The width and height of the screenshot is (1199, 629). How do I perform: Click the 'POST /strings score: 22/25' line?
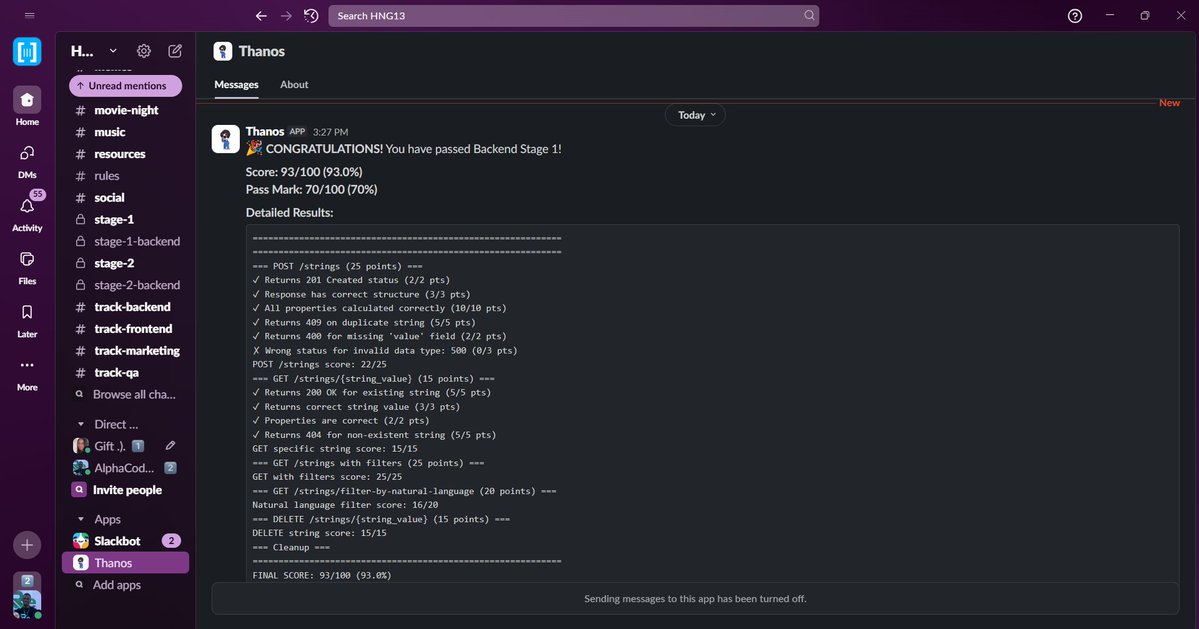(x=320, y=365)
